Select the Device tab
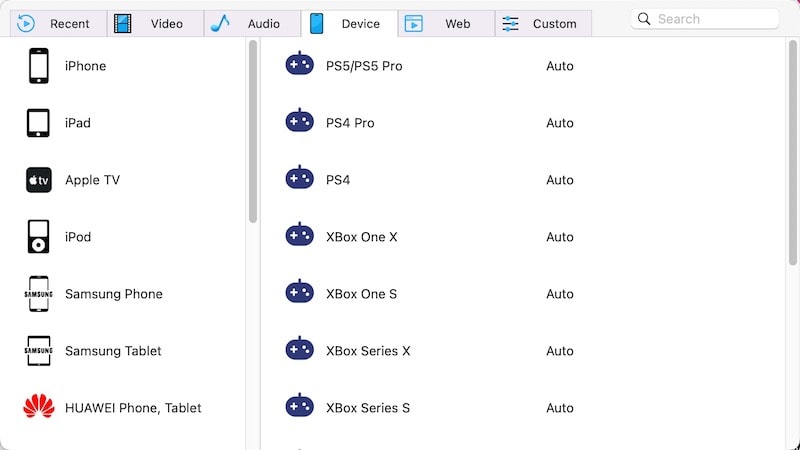Image resolution: width=800 pixels, height=450 pixels. tap(349, 23)
